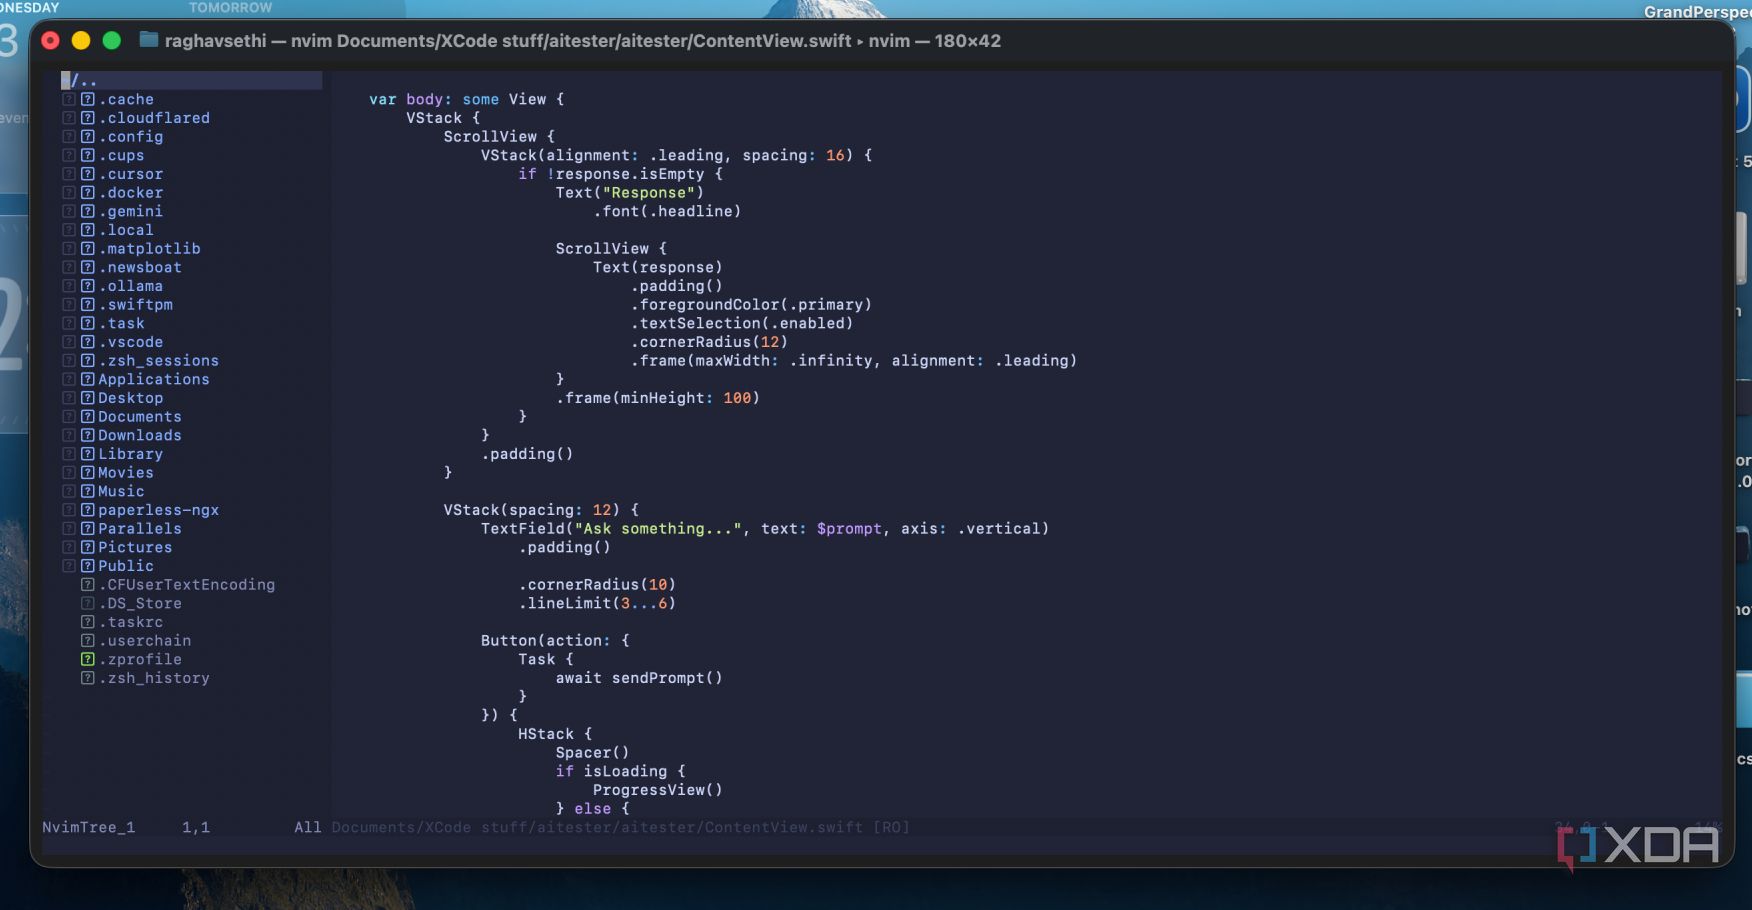Click the file icon beside .zsh_history

88,678
